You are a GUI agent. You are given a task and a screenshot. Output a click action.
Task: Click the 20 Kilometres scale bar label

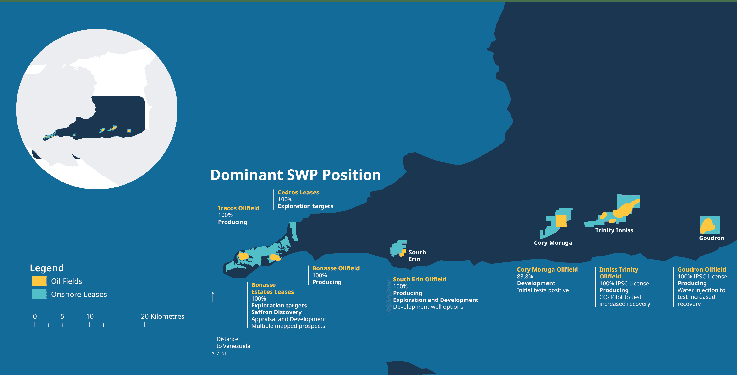[162, 316]
